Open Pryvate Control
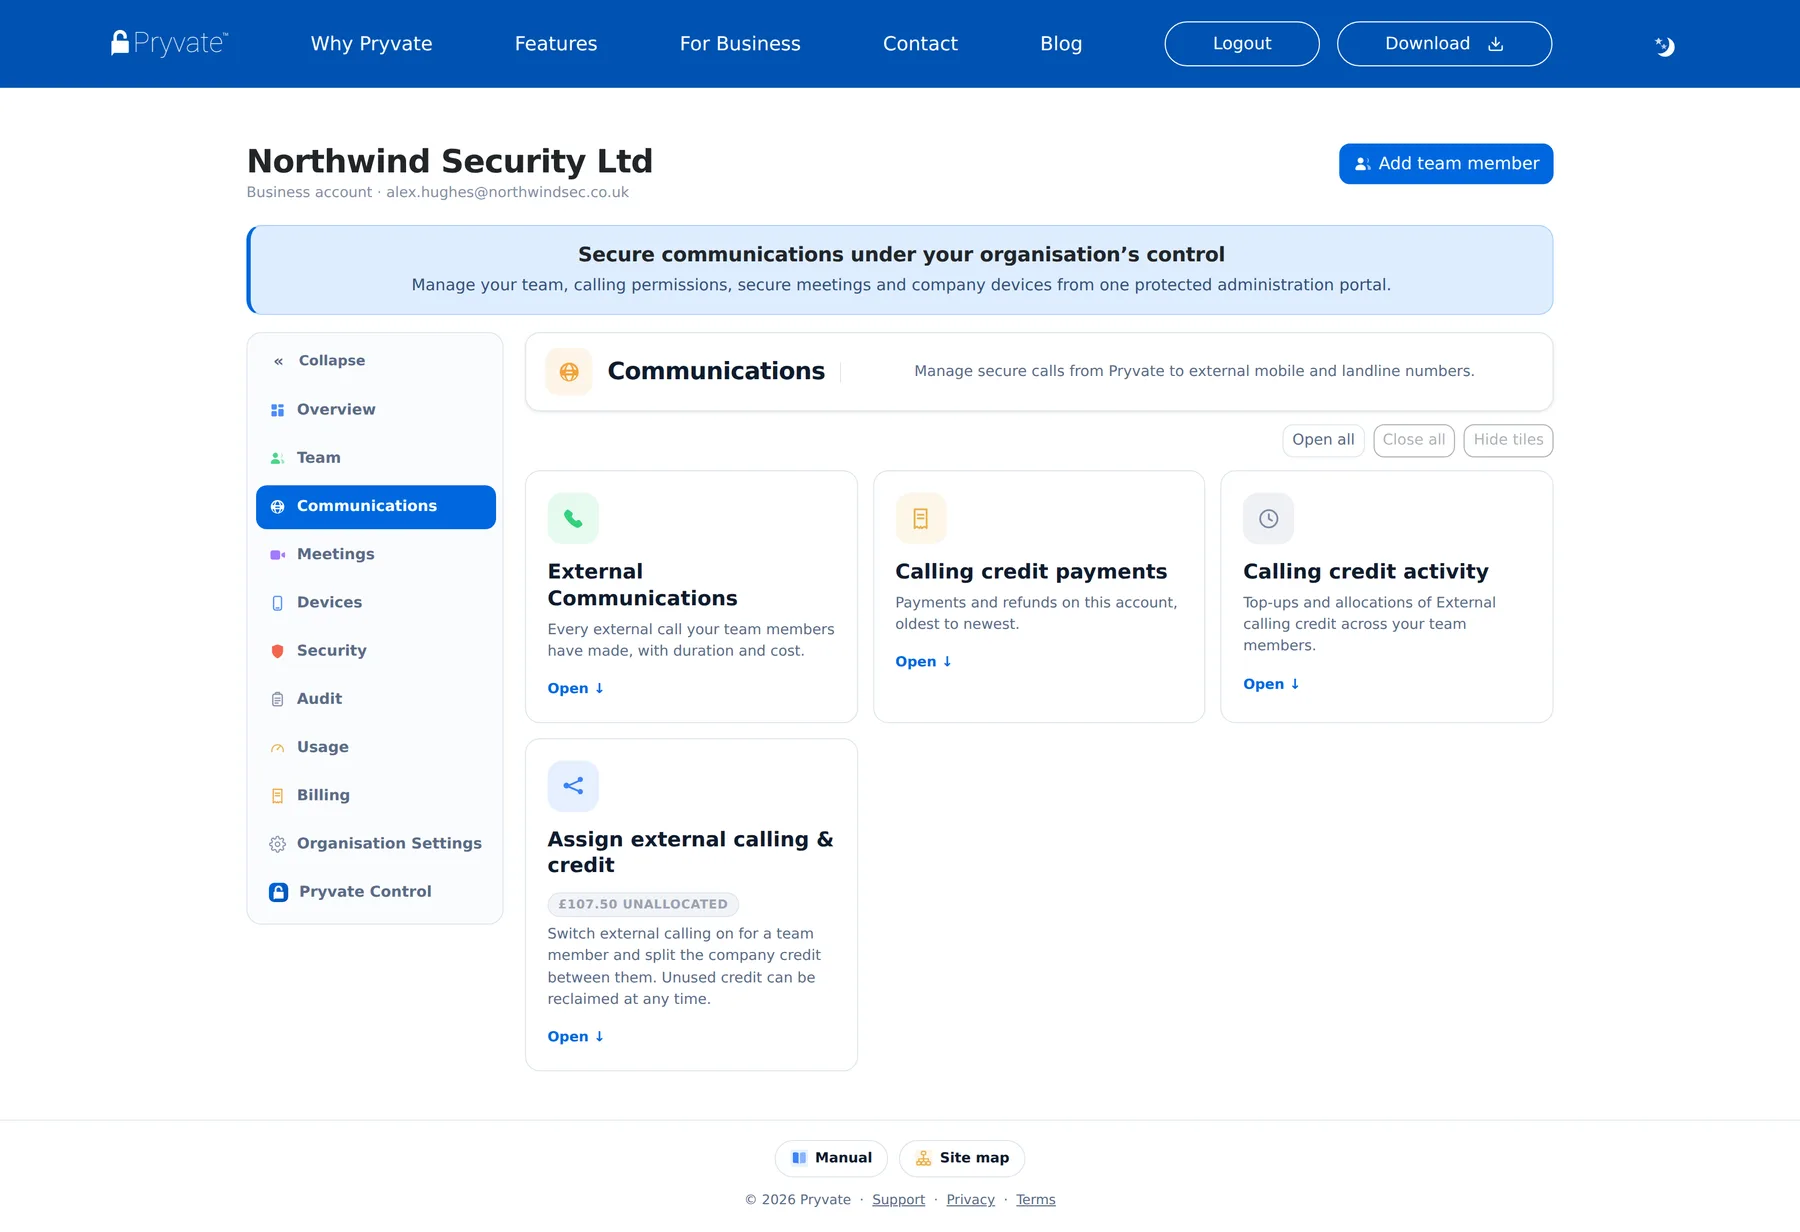Viewport: 1800px width, 1232px height. (376, 892)
